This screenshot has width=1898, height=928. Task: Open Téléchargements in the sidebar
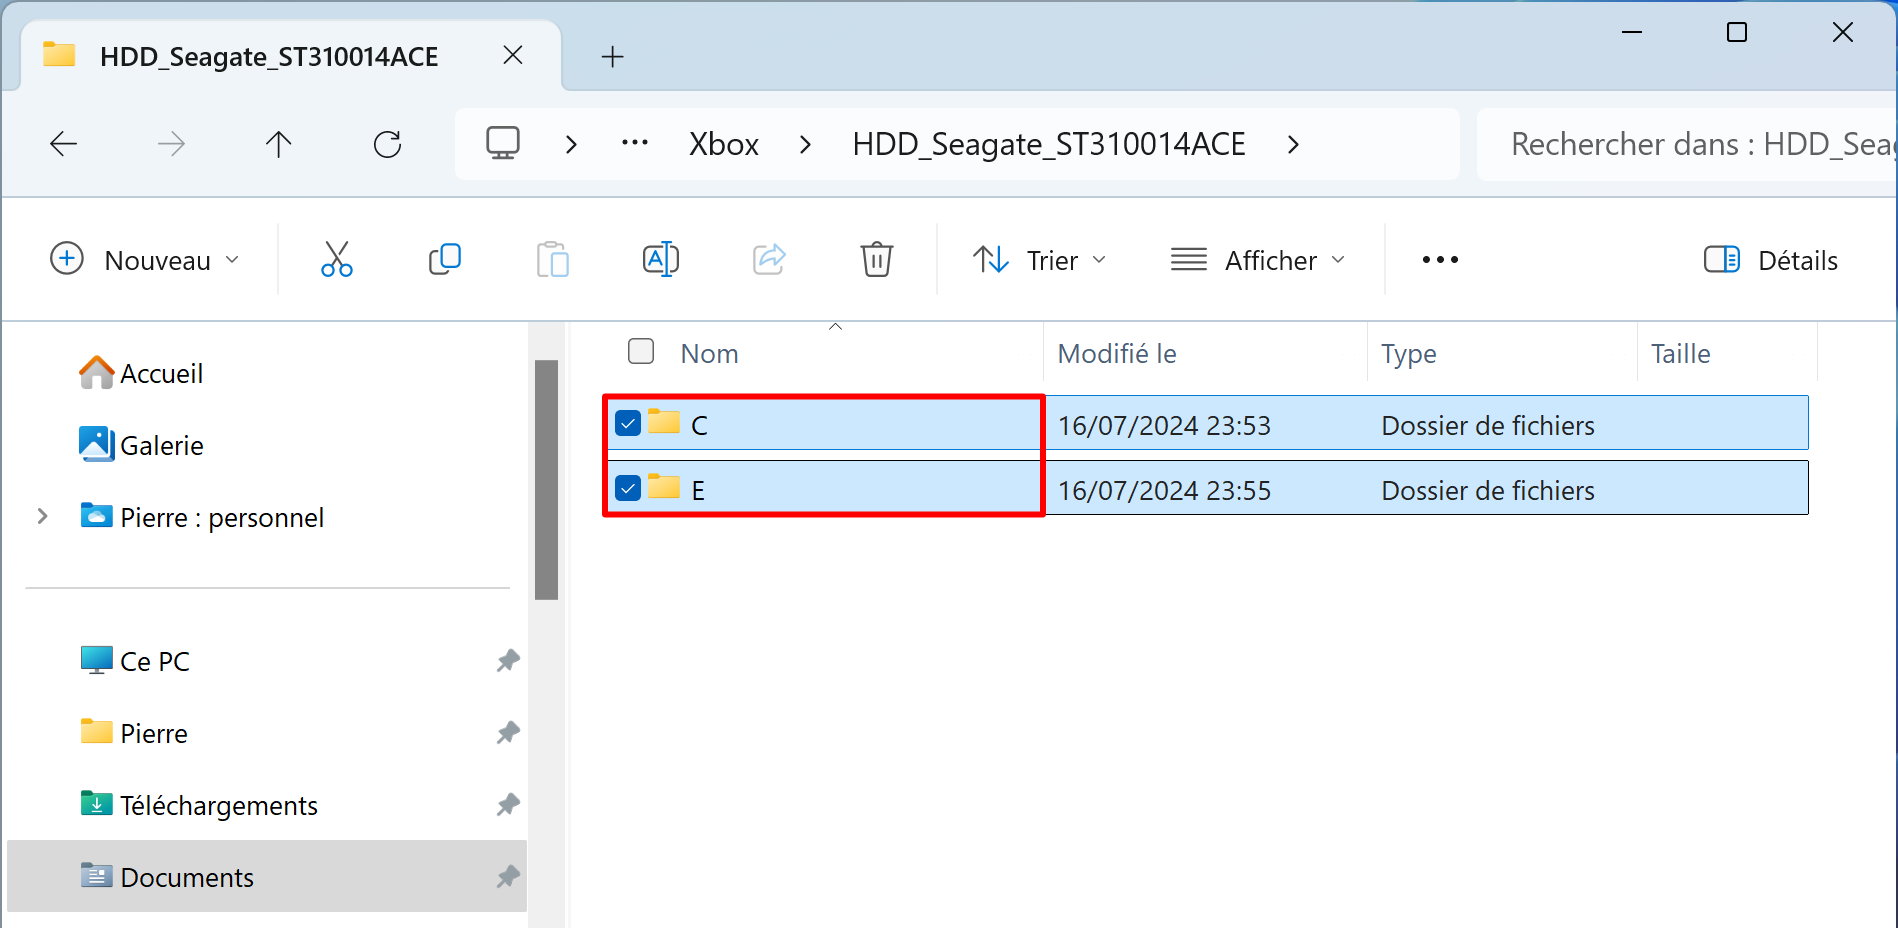point(199,805)
